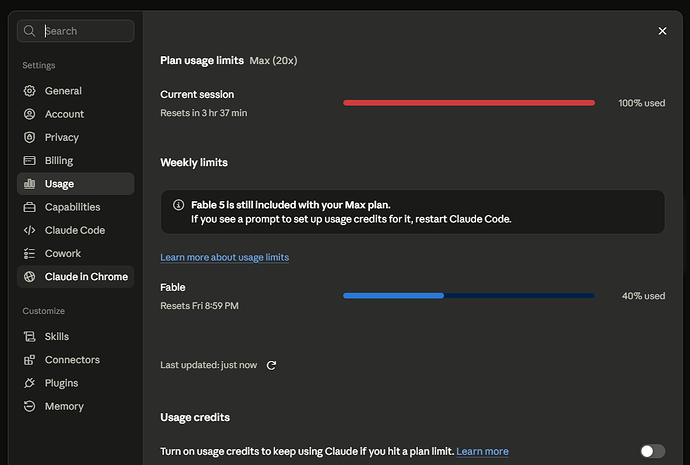Click the 'Max (20x)' plan label

pos(273,61)
